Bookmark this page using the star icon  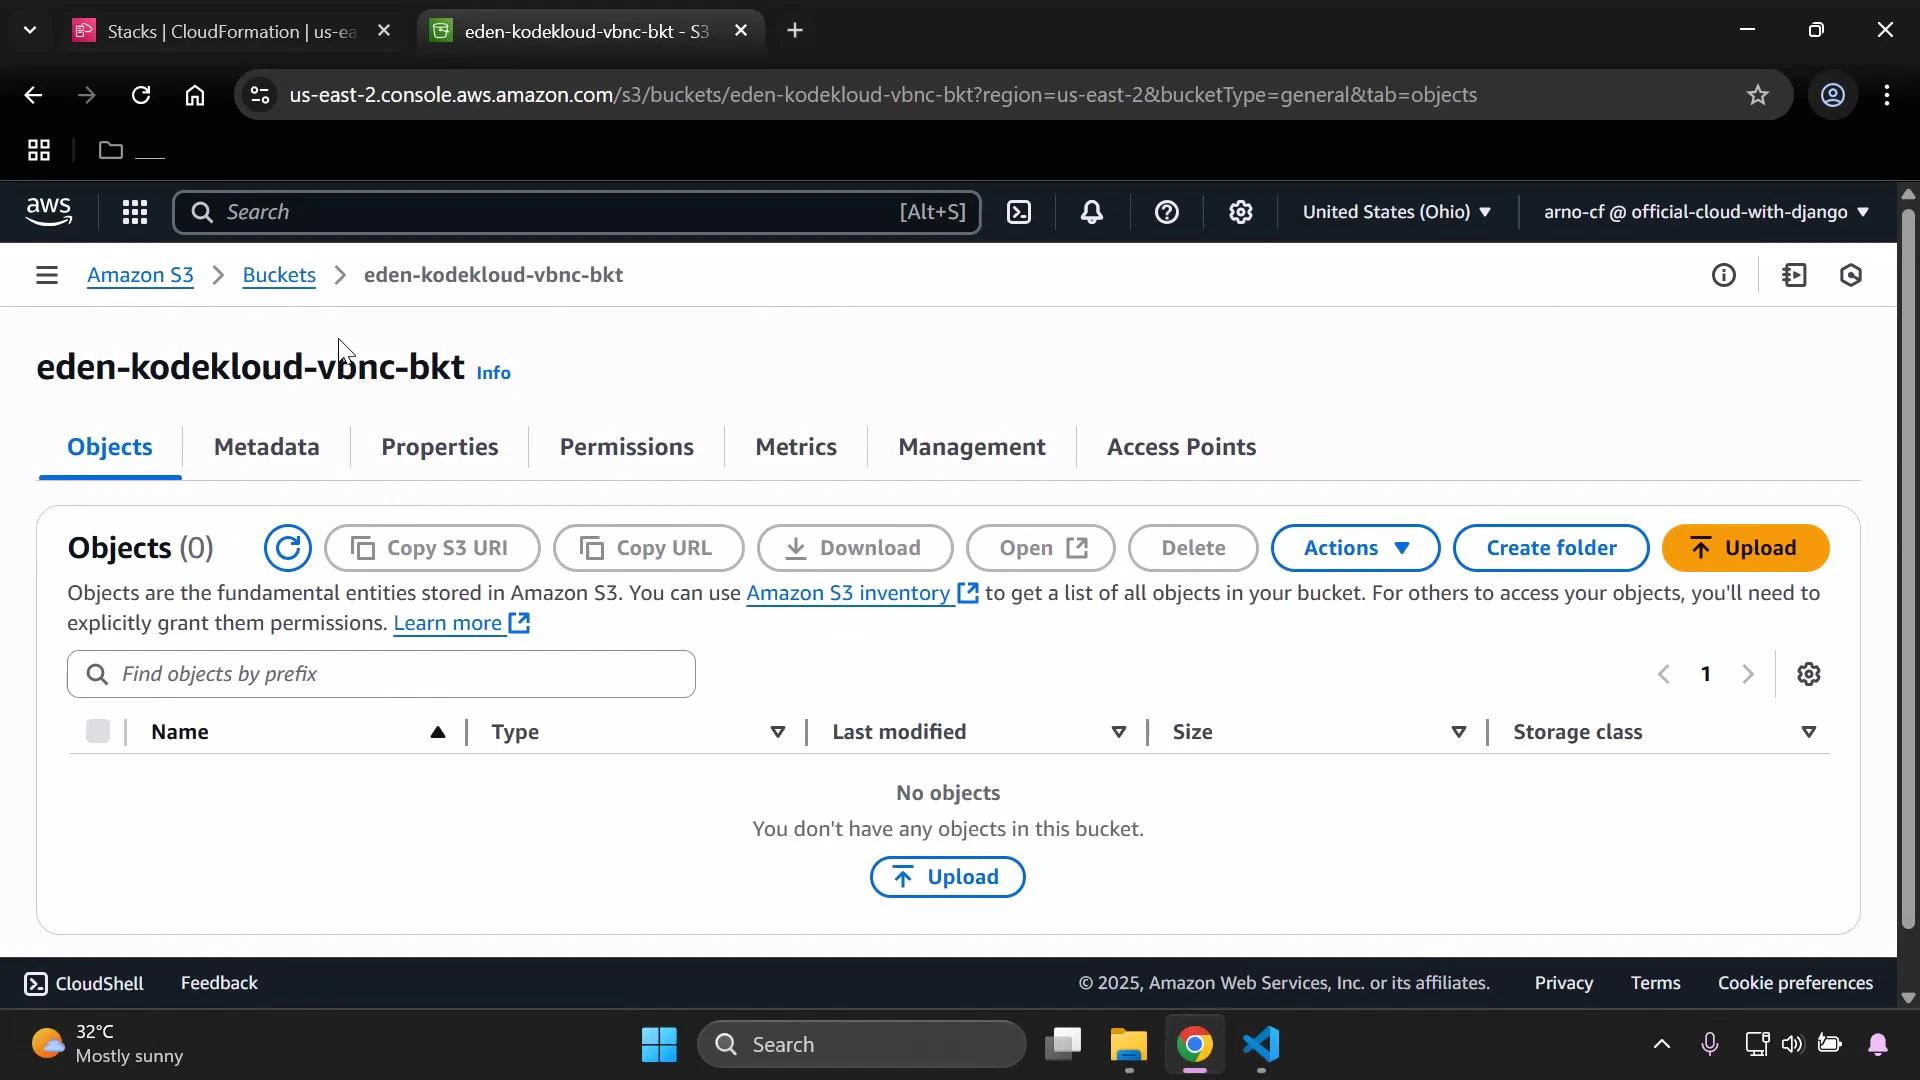point(1757,95)
